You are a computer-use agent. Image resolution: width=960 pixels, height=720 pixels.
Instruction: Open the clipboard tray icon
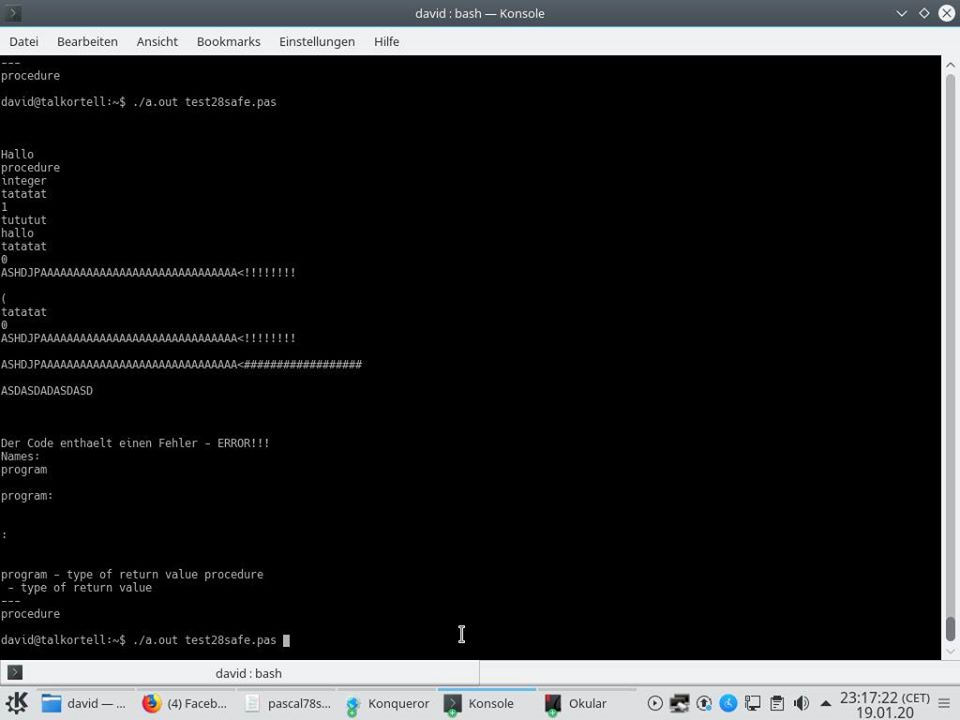pyautogui.click(x=777, y=703)
